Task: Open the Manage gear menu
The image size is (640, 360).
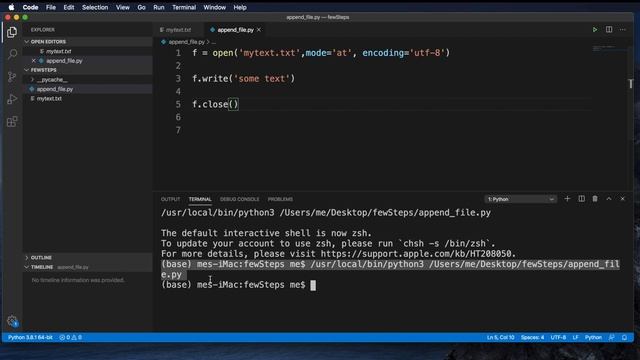Action: (12, 321)
